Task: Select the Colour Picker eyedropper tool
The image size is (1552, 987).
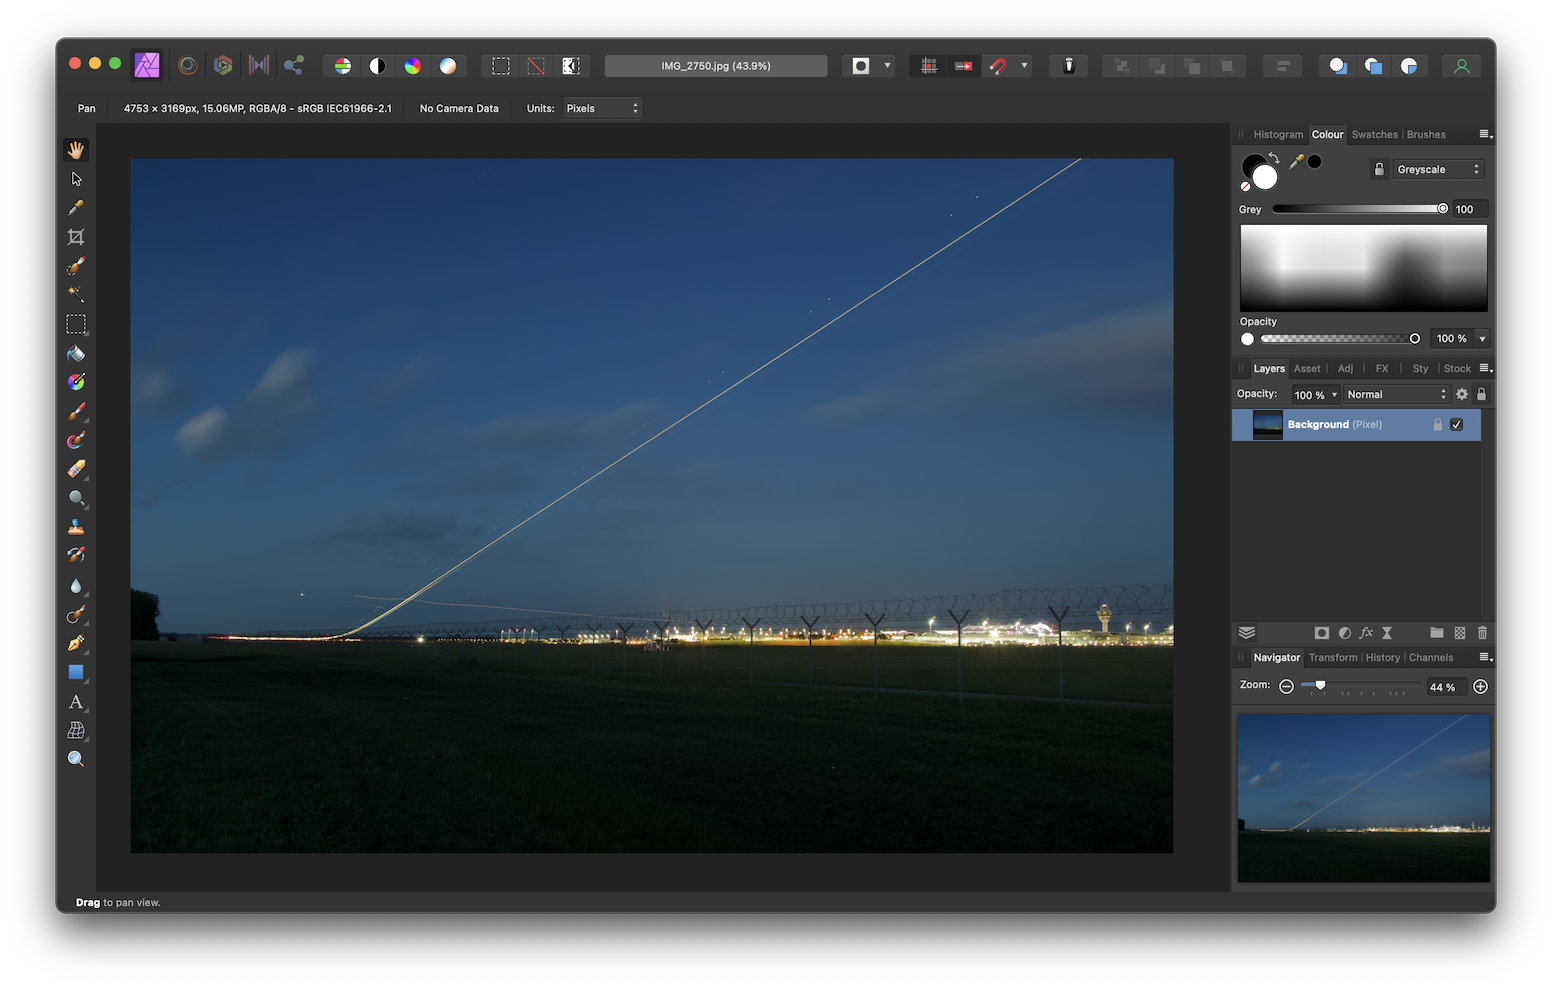Action: pos(76,208)
